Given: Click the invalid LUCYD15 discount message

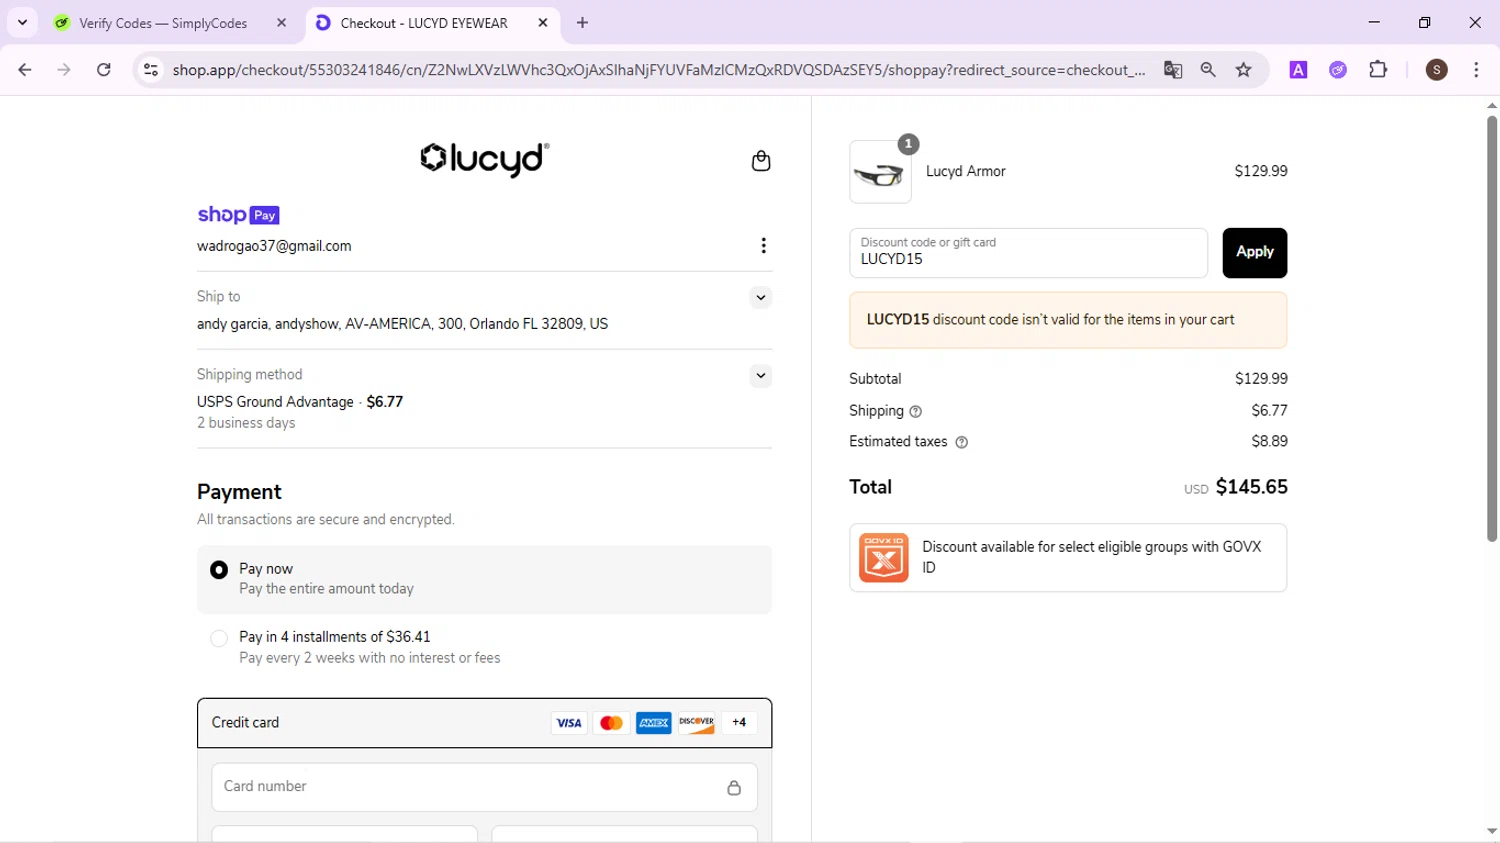Looking at the screenshot, I should [1068, 320].
